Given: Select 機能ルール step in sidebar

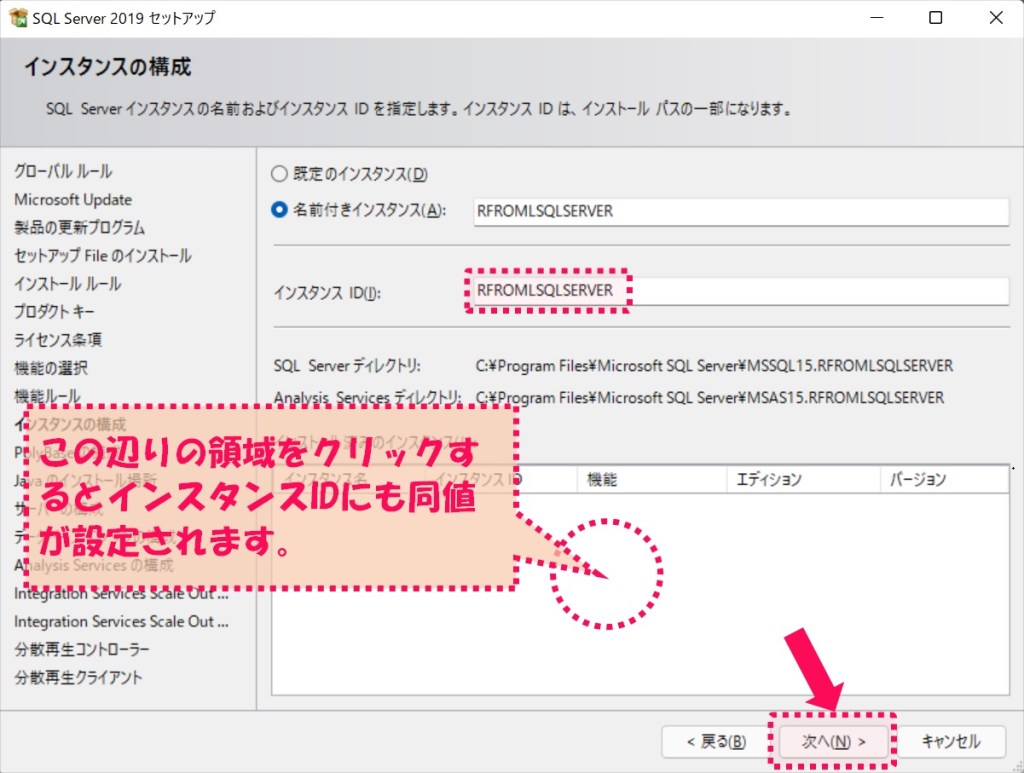Looking at the screenshot, I should [47, 396].
